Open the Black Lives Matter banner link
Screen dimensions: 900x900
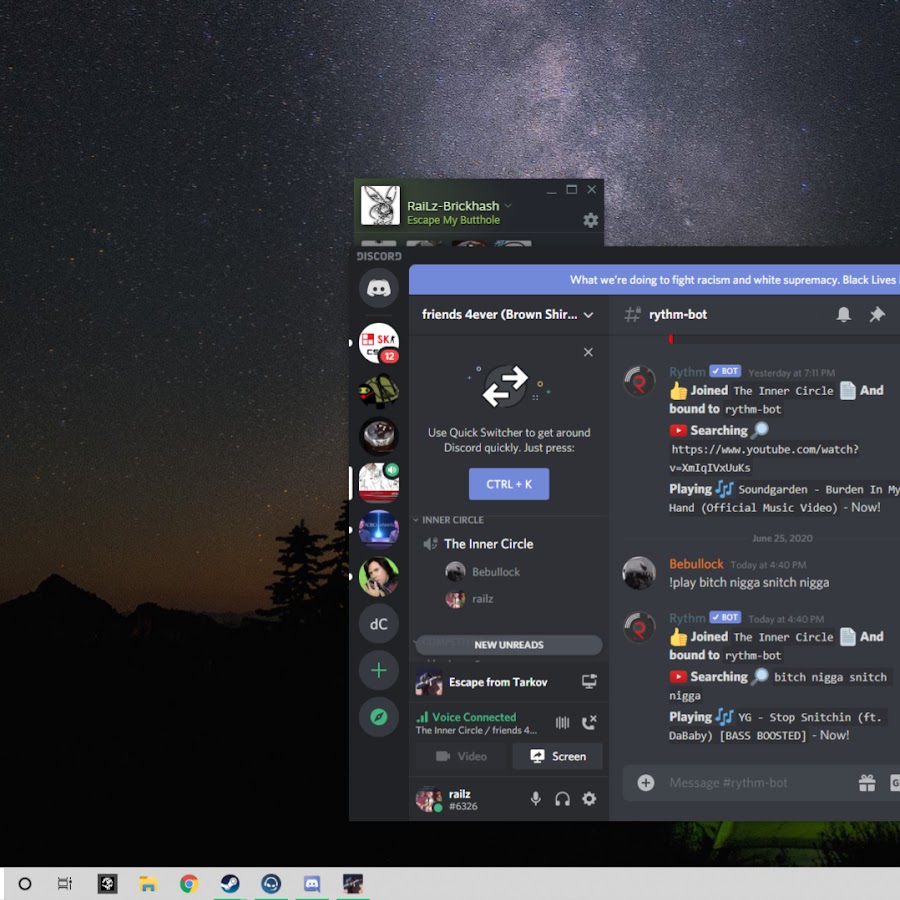pyautogui.click(x=733, y=280)
